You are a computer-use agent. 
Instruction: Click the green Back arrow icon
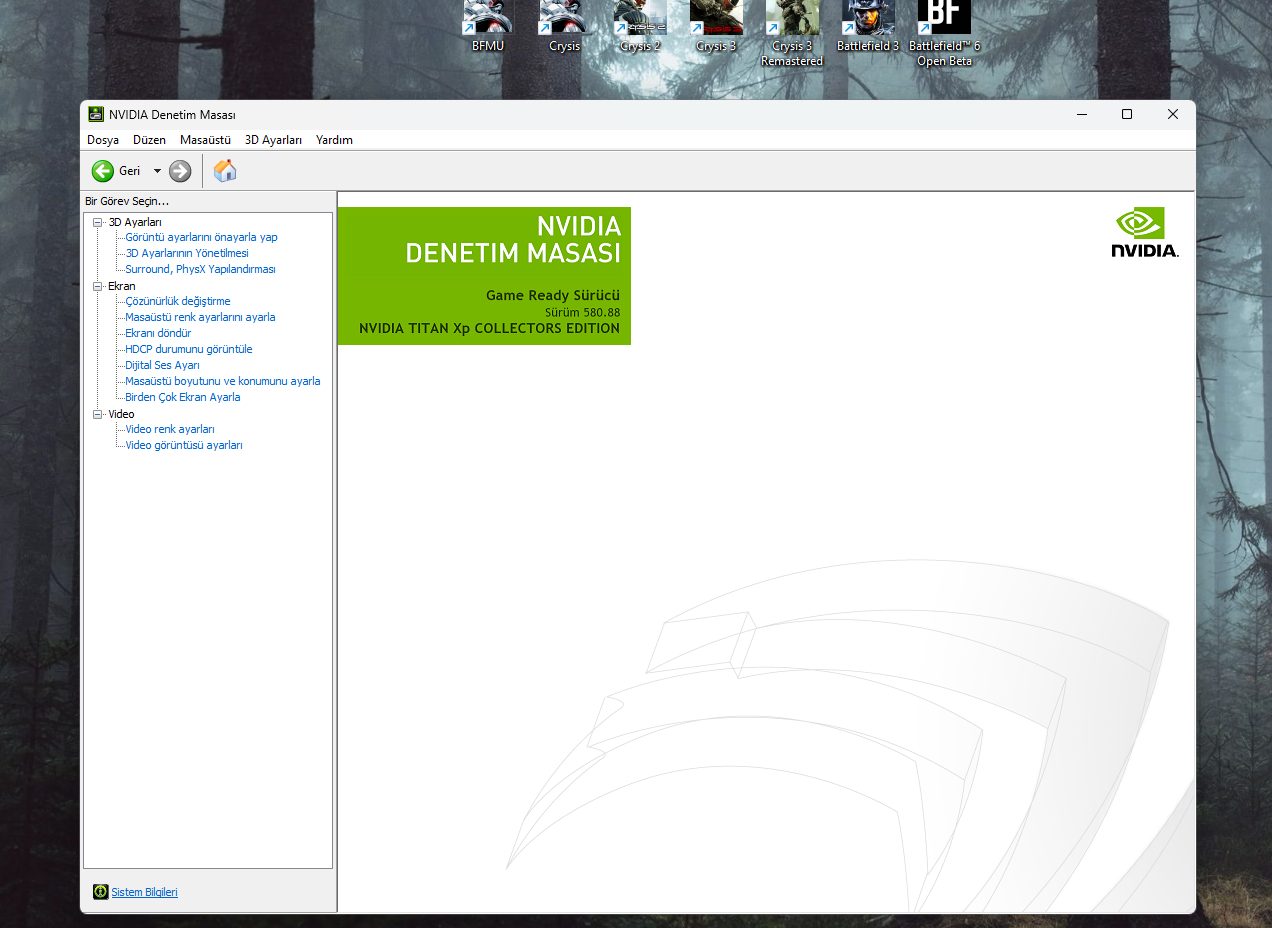point(102,171)
